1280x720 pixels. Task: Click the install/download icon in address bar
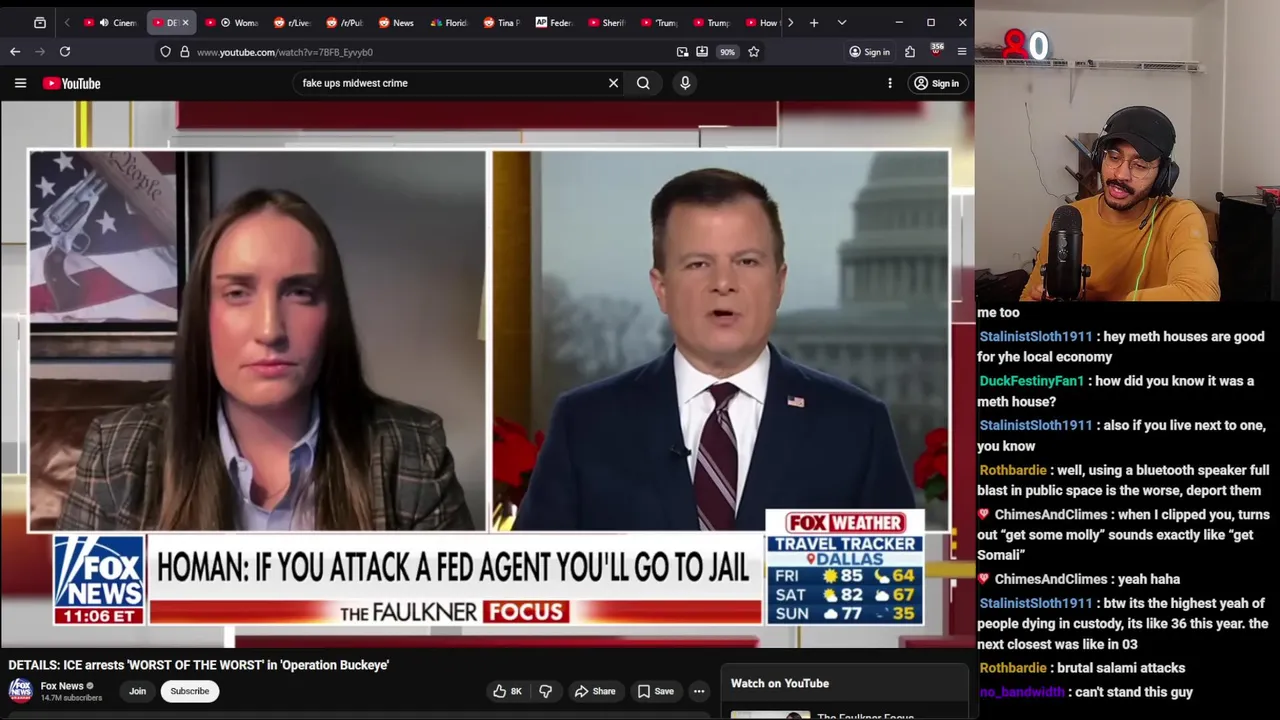(702, 52)
